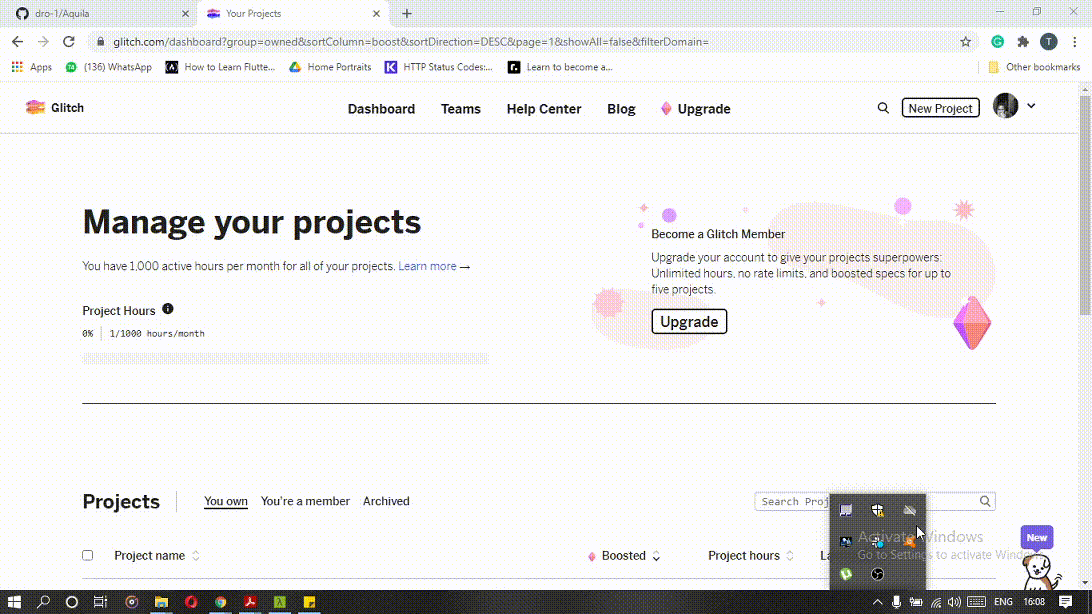Click the Glitch dog help mascot
Image resolution: width=1092 pixels, height=614 pixels.
click(1040, 572)
